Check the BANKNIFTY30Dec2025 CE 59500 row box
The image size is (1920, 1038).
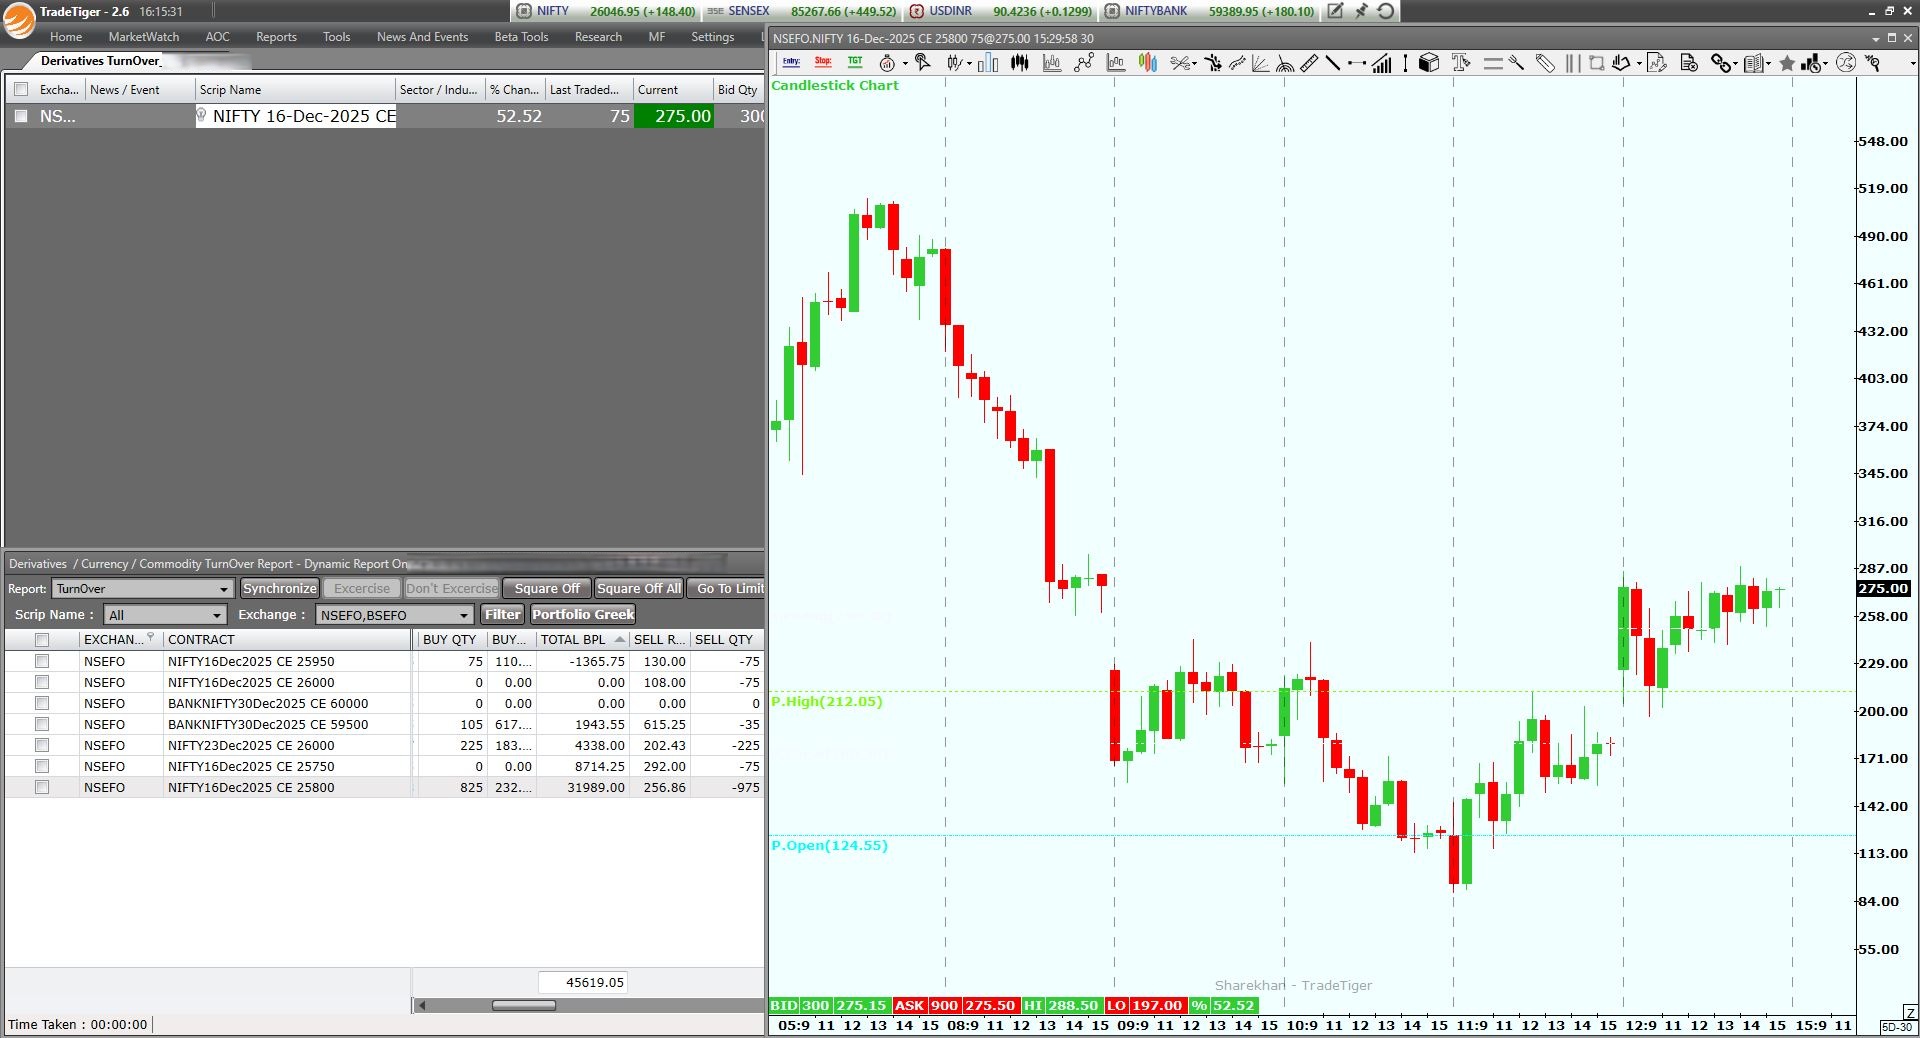pyautogui.click(x=42, y=724)
